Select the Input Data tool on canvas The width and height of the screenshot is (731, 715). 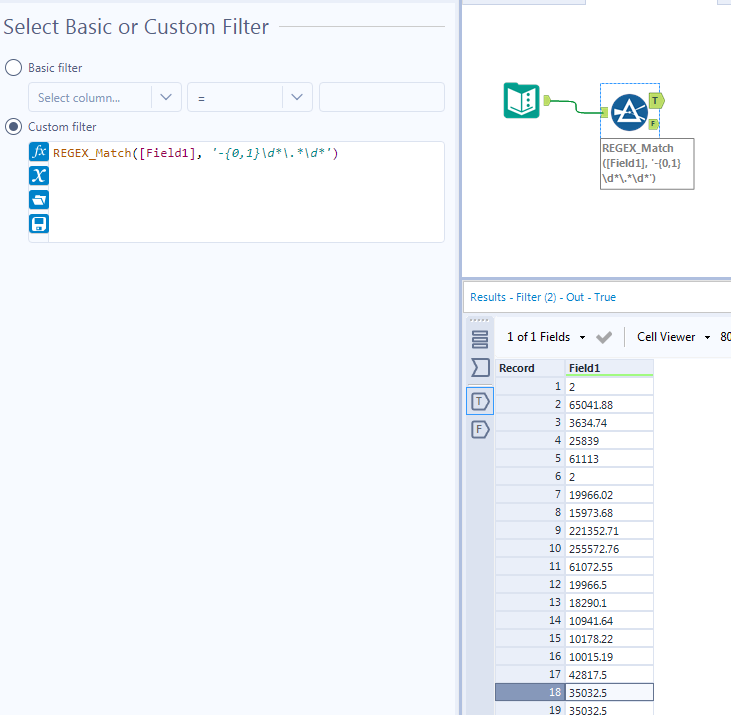click(522, 101)
